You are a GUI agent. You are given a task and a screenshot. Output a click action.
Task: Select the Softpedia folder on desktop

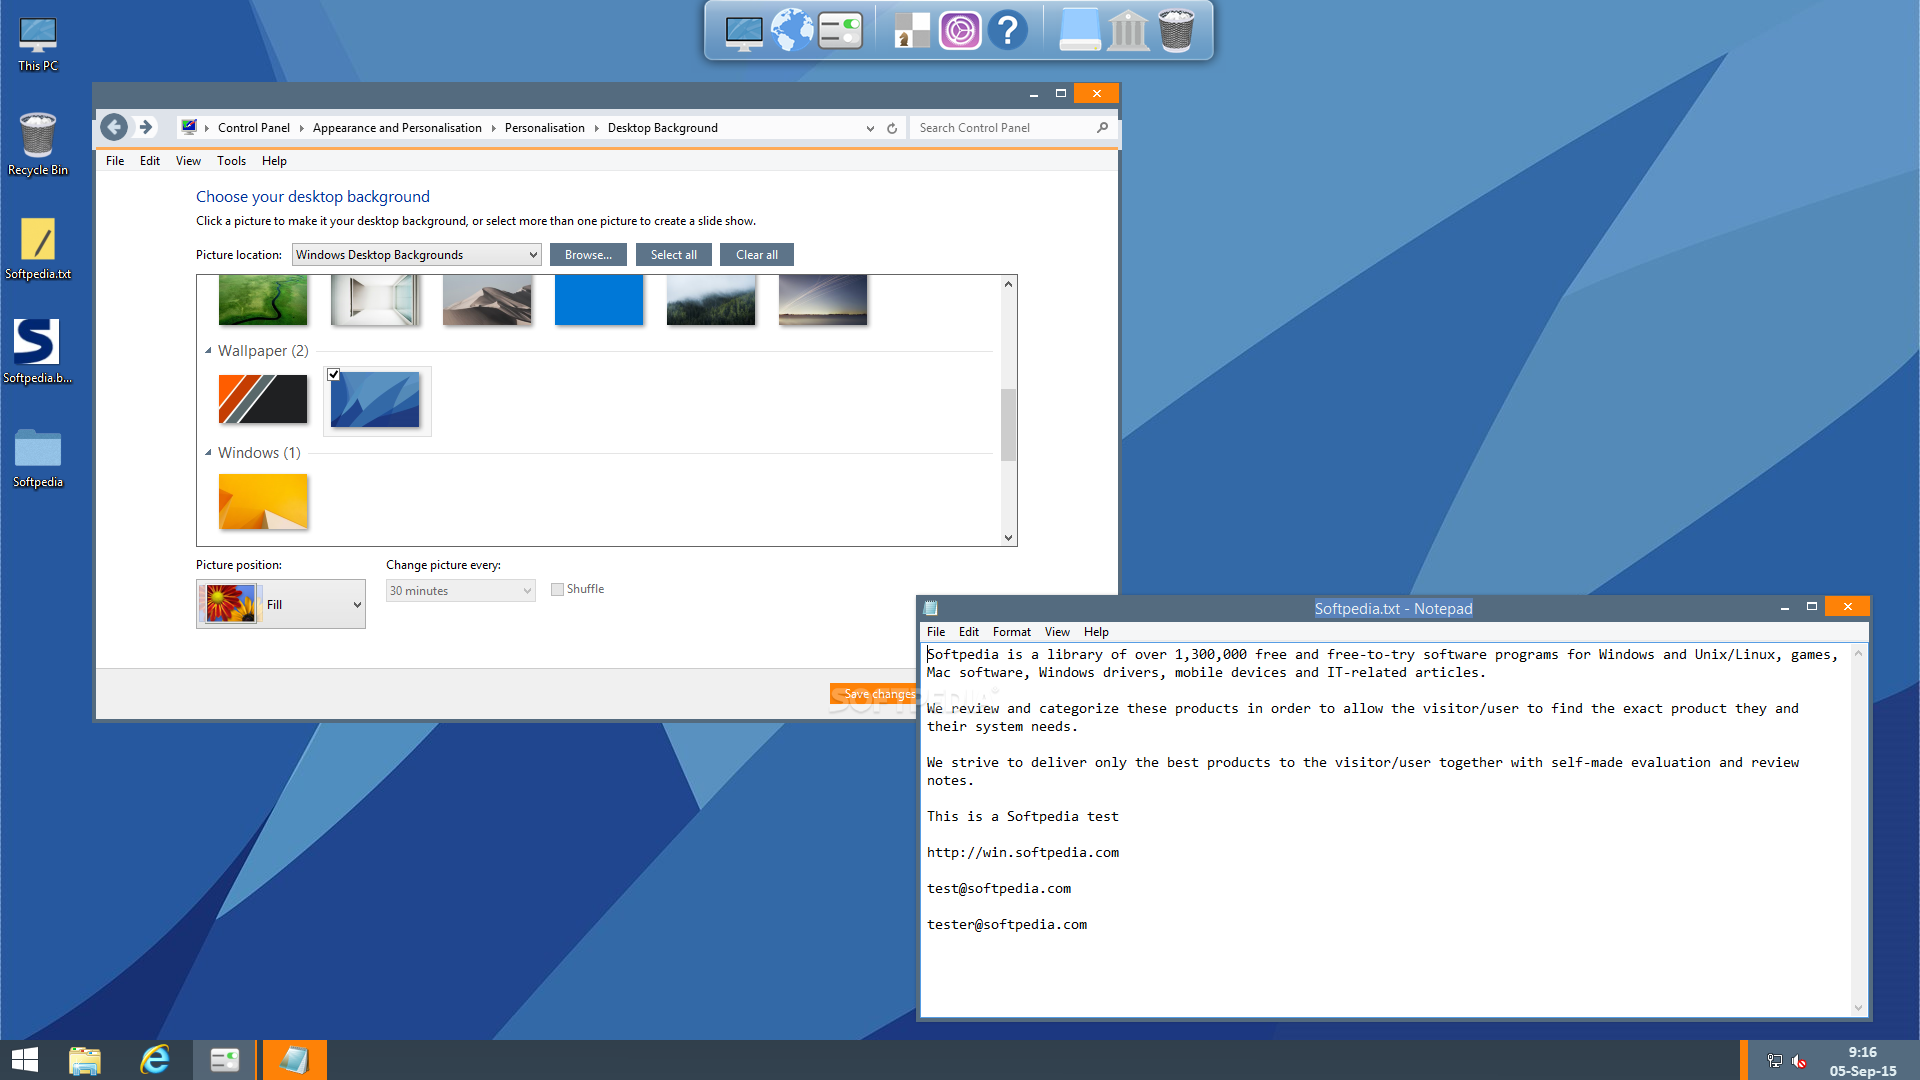38,458
